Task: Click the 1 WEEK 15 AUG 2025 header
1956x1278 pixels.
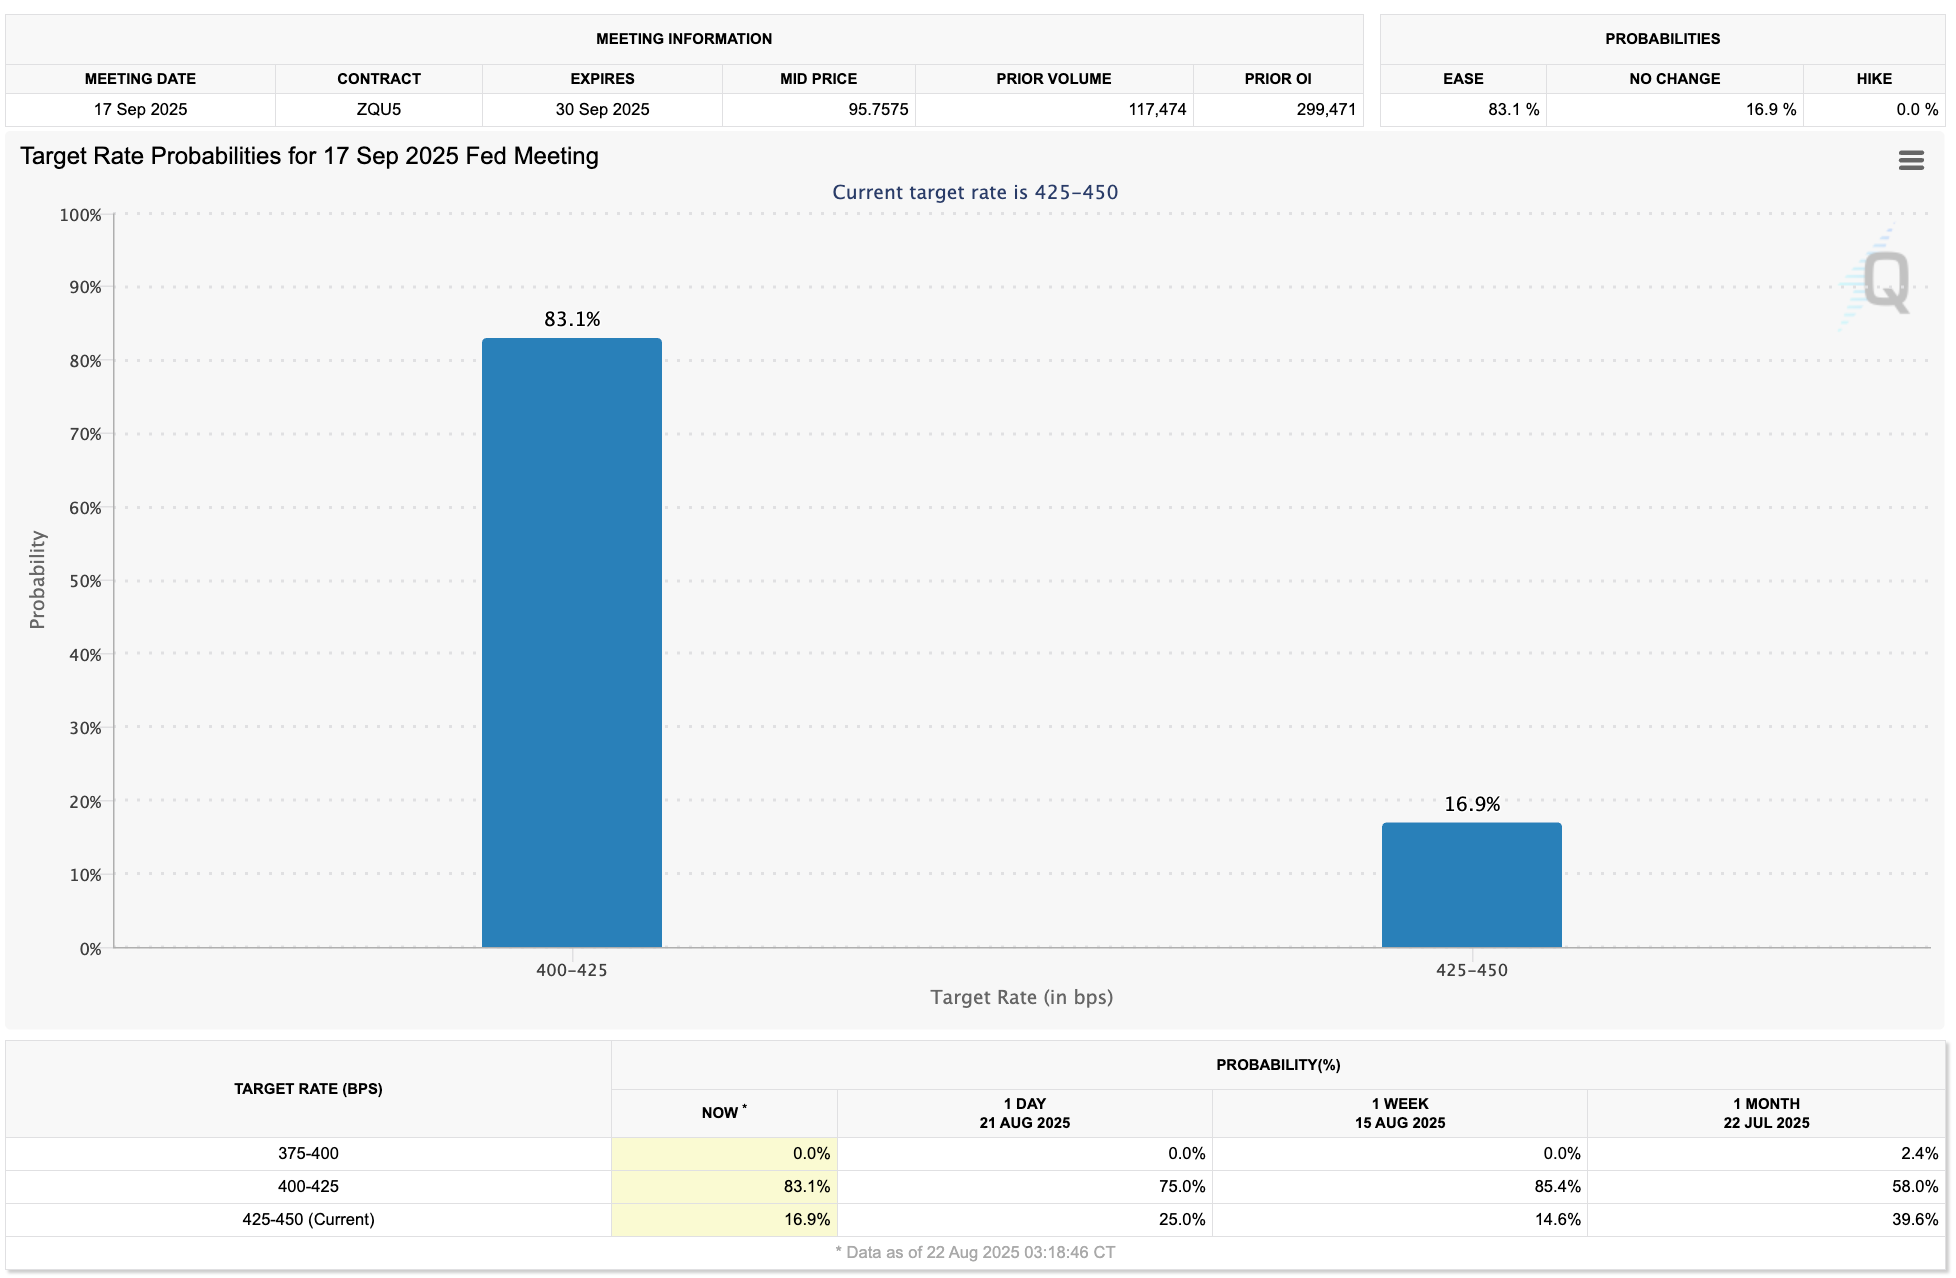Action: pyautogui.click(x=1399, y=1112)
